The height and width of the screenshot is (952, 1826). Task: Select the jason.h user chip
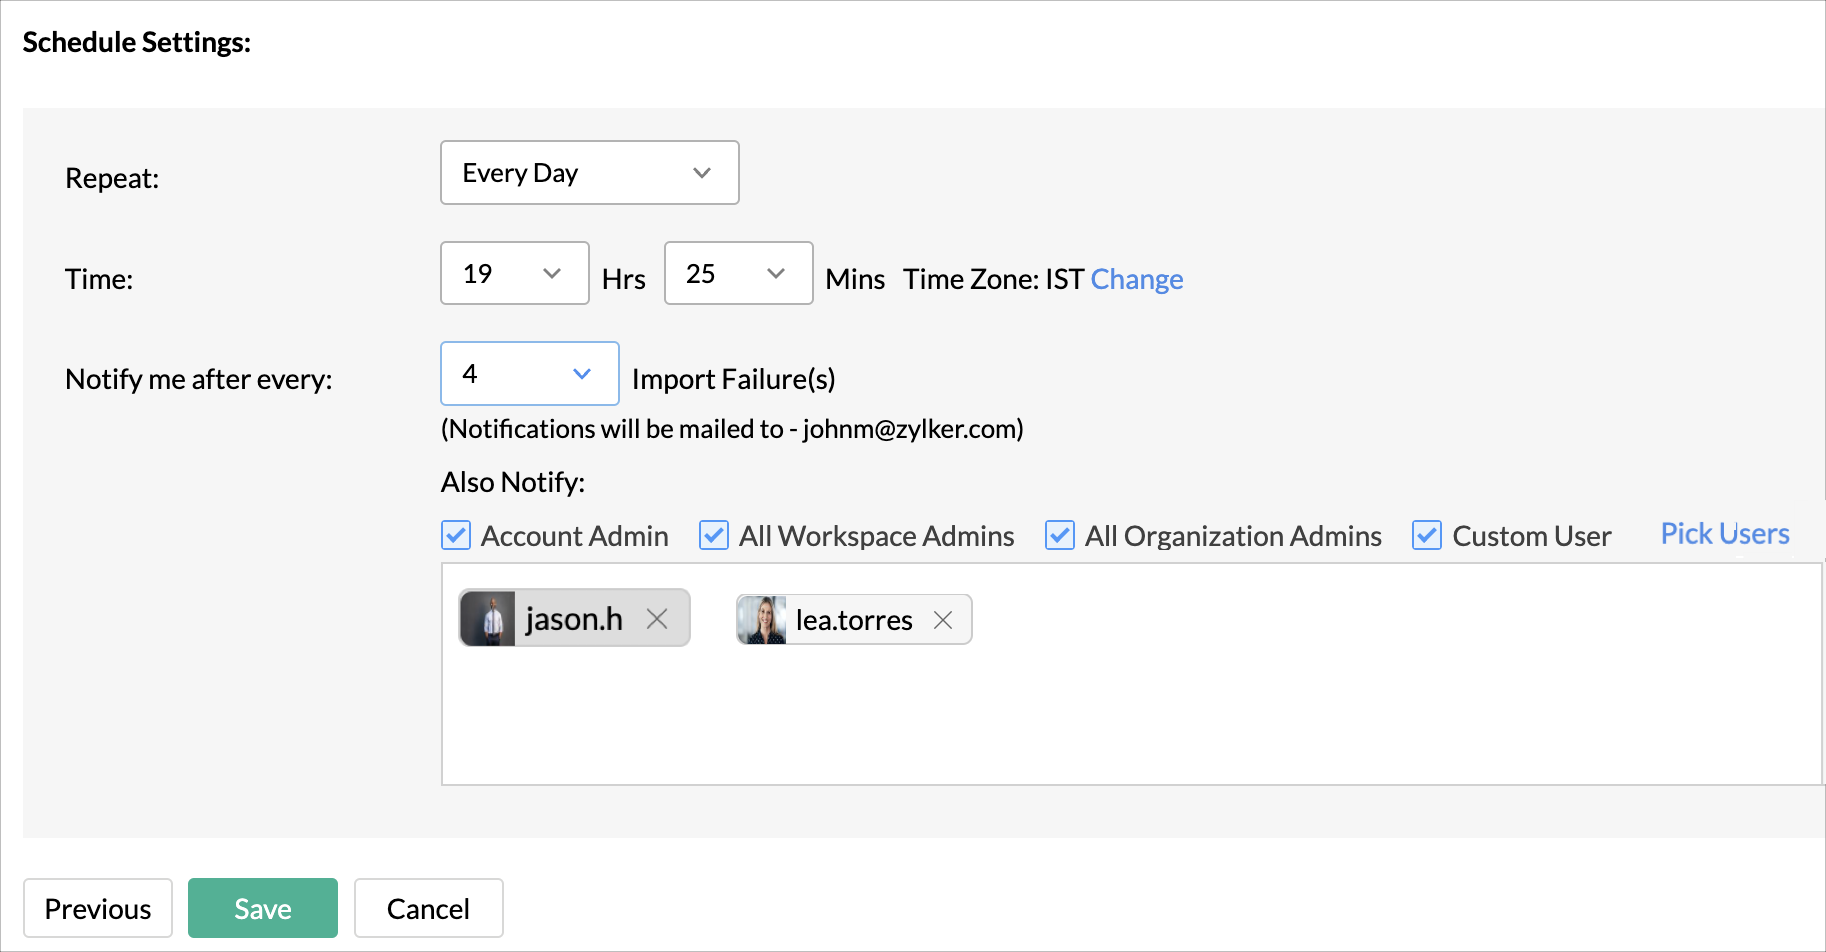pos(574,619)
